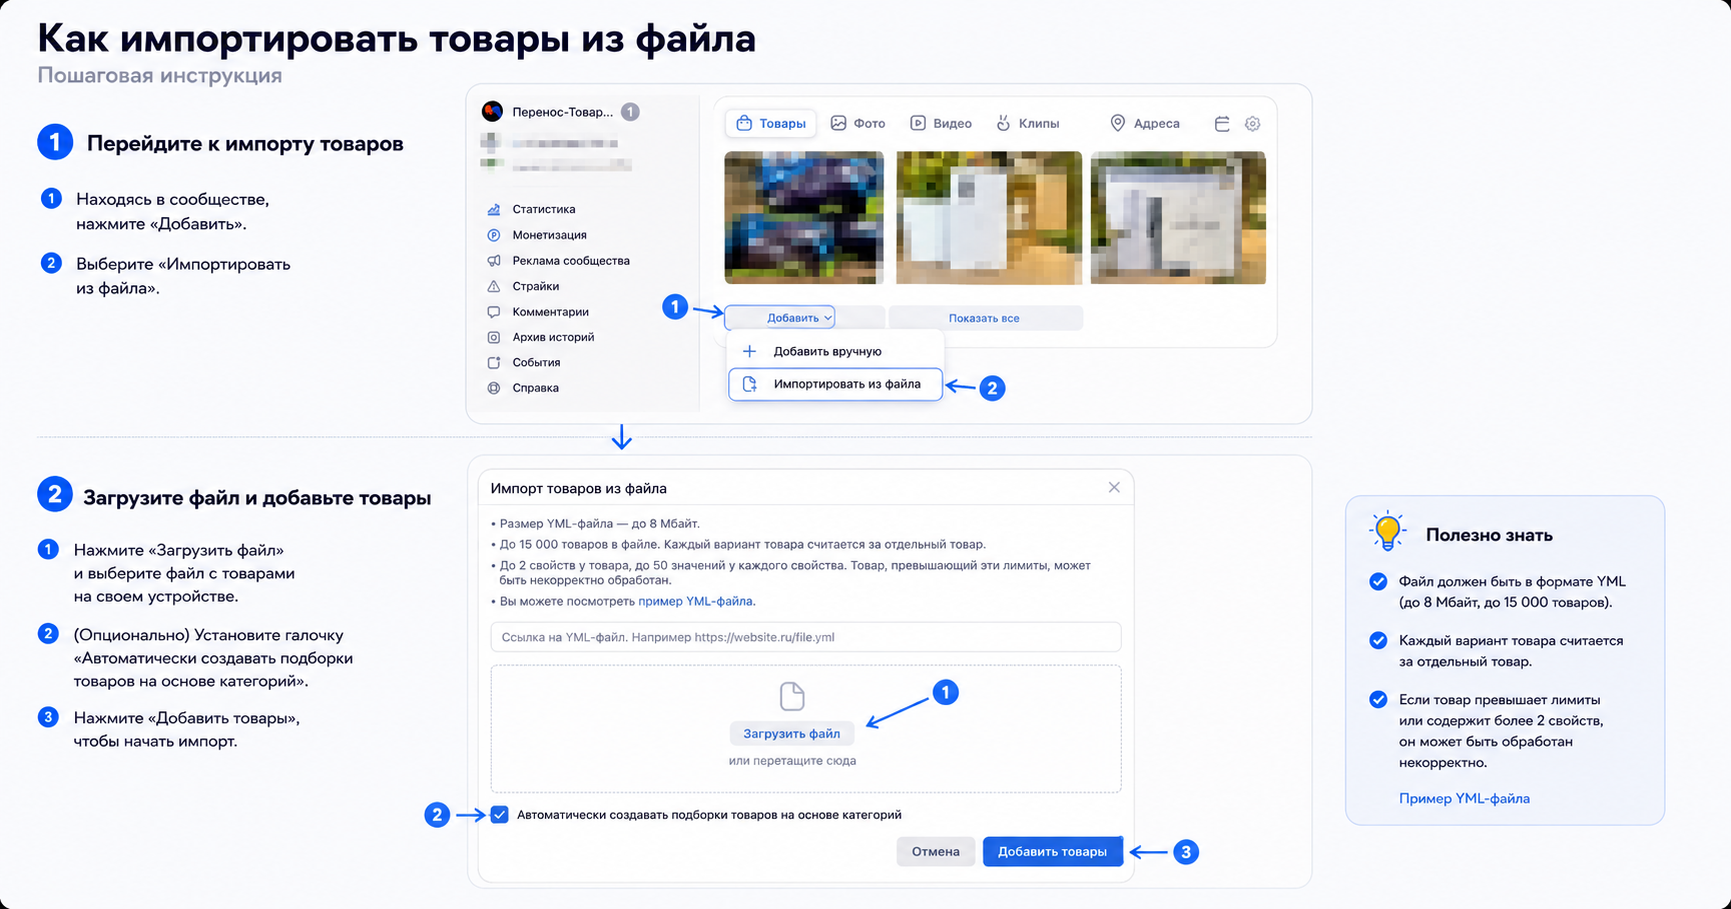Open пример YML-файла link in dialog
This screenshot has height=909, width=1731.
695,601
